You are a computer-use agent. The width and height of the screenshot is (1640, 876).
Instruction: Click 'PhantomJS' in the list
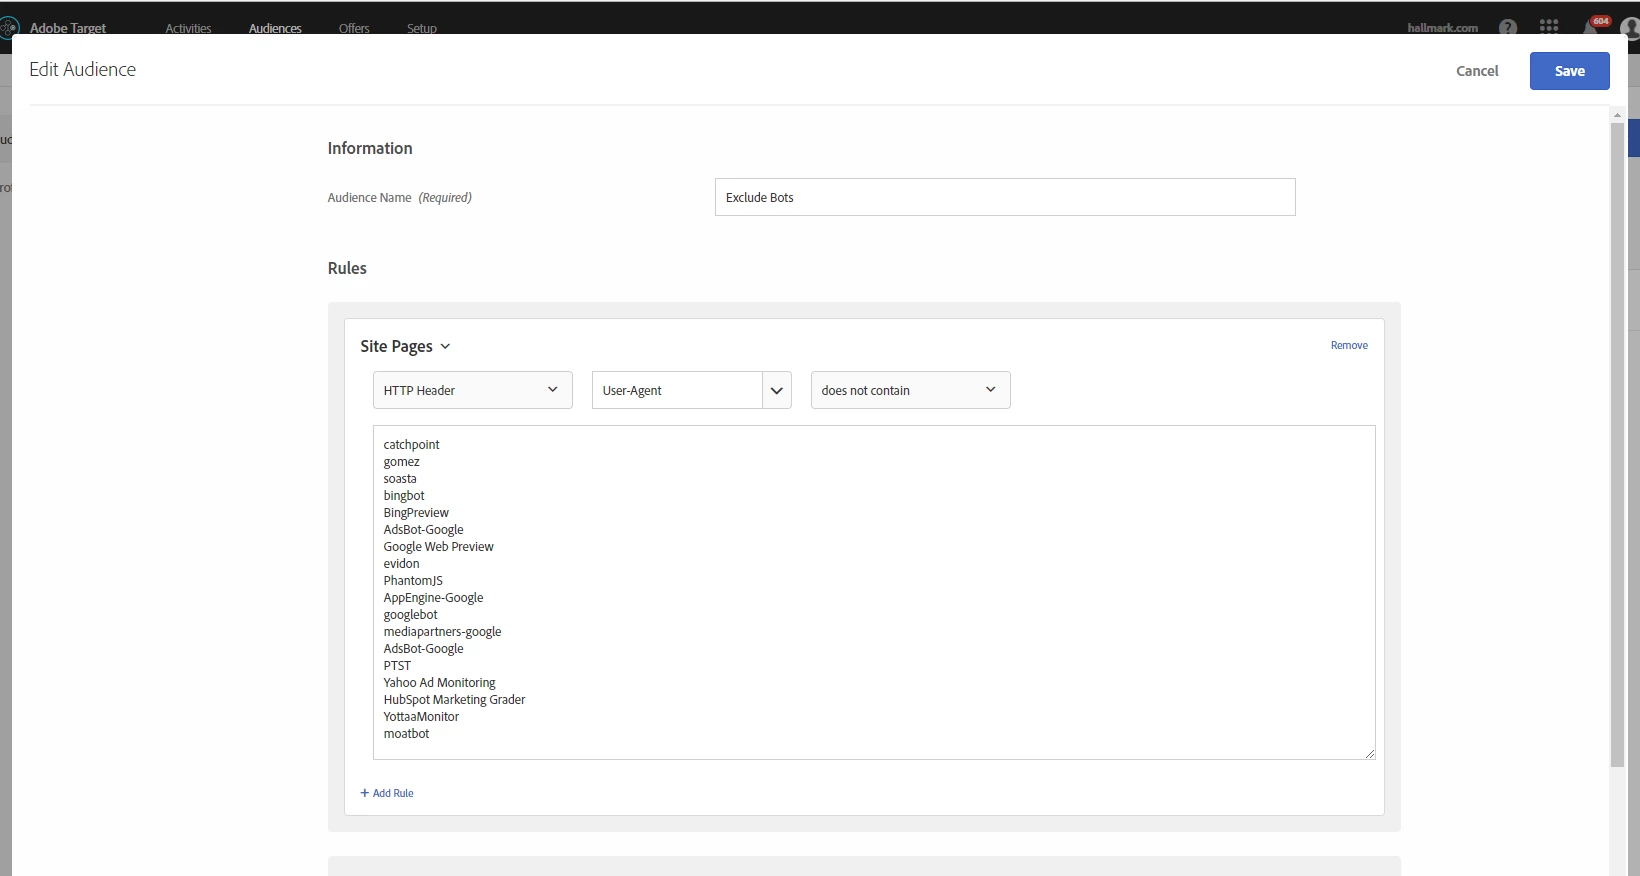click(x=413, y=581)
